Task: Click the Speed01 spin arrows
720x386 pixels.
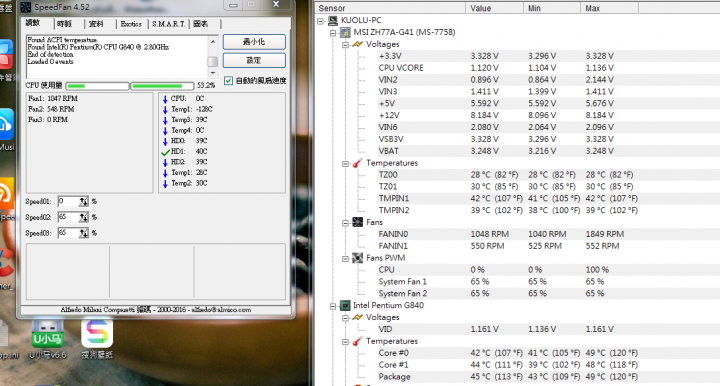Action: tap(84, 201)
